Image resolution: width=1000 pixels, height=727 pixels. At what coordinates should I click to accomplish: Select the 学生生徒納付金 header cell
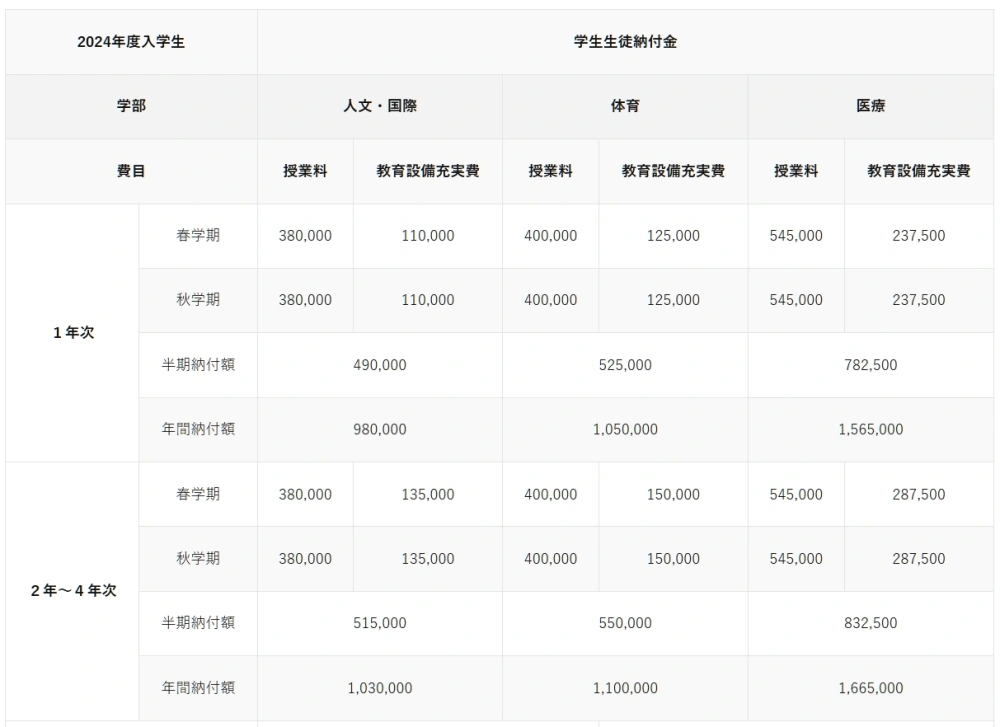pos(625,42)
